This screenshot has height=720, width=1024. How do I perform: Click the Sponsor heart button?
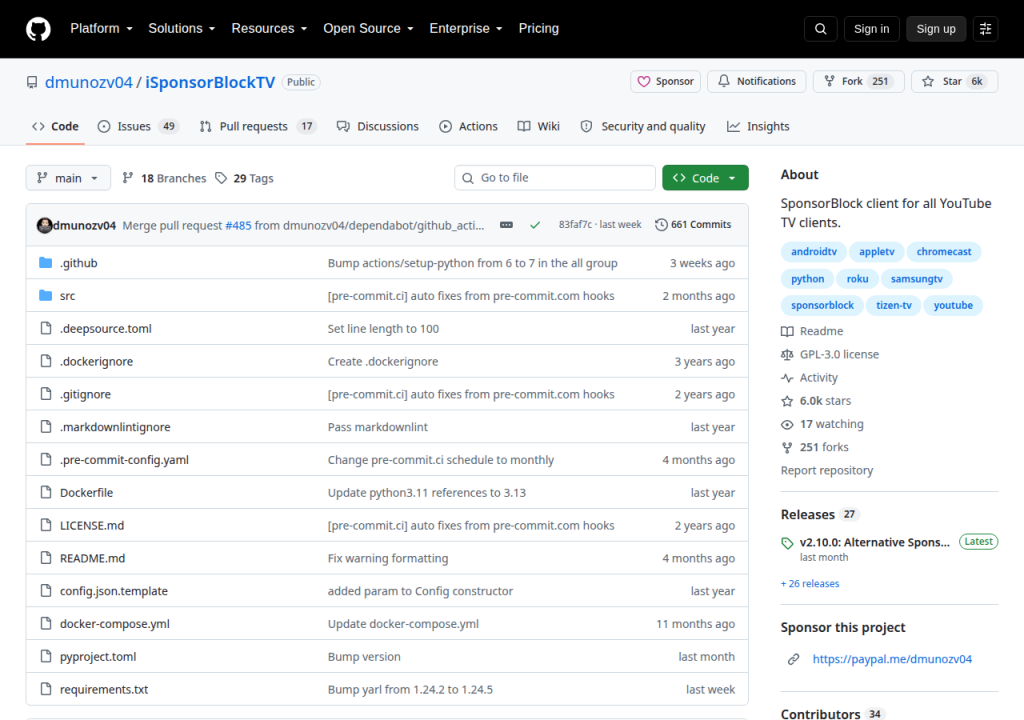(x=665, y=81)
